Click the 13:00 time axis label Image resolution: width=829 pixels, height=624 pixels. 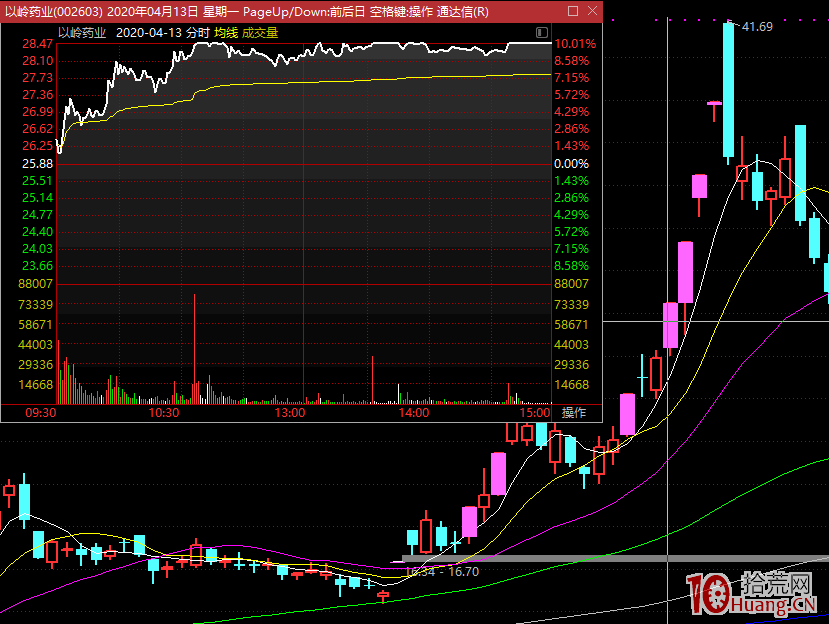290,412
